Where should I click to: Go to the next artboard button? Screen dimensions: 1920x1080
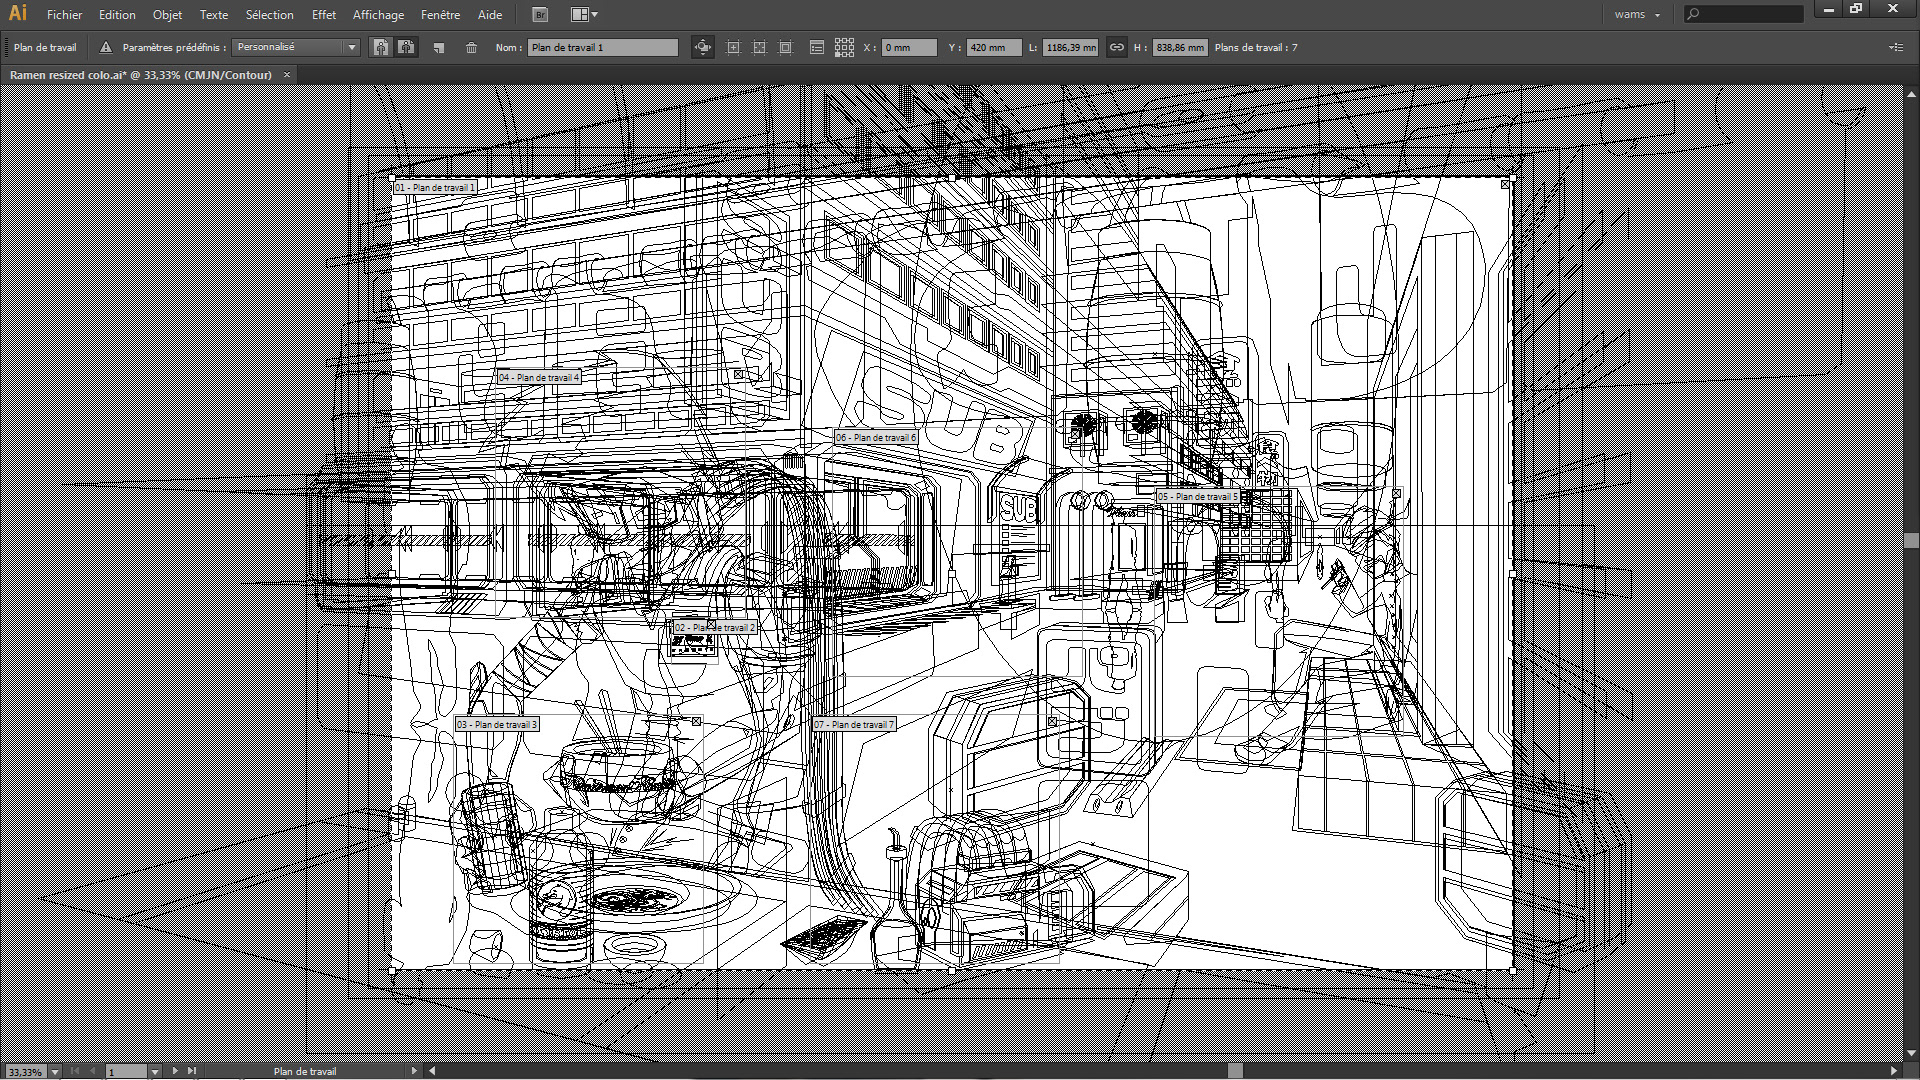pyautogui.click(x=175, y=1071)
